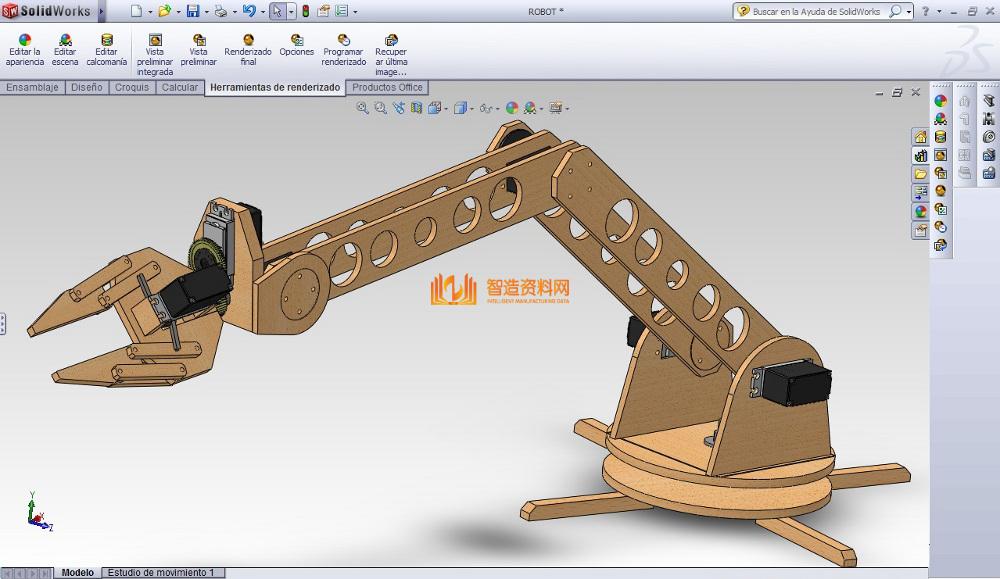
Task: Click the search magnifier button in help box
Action: coord(895,12)
